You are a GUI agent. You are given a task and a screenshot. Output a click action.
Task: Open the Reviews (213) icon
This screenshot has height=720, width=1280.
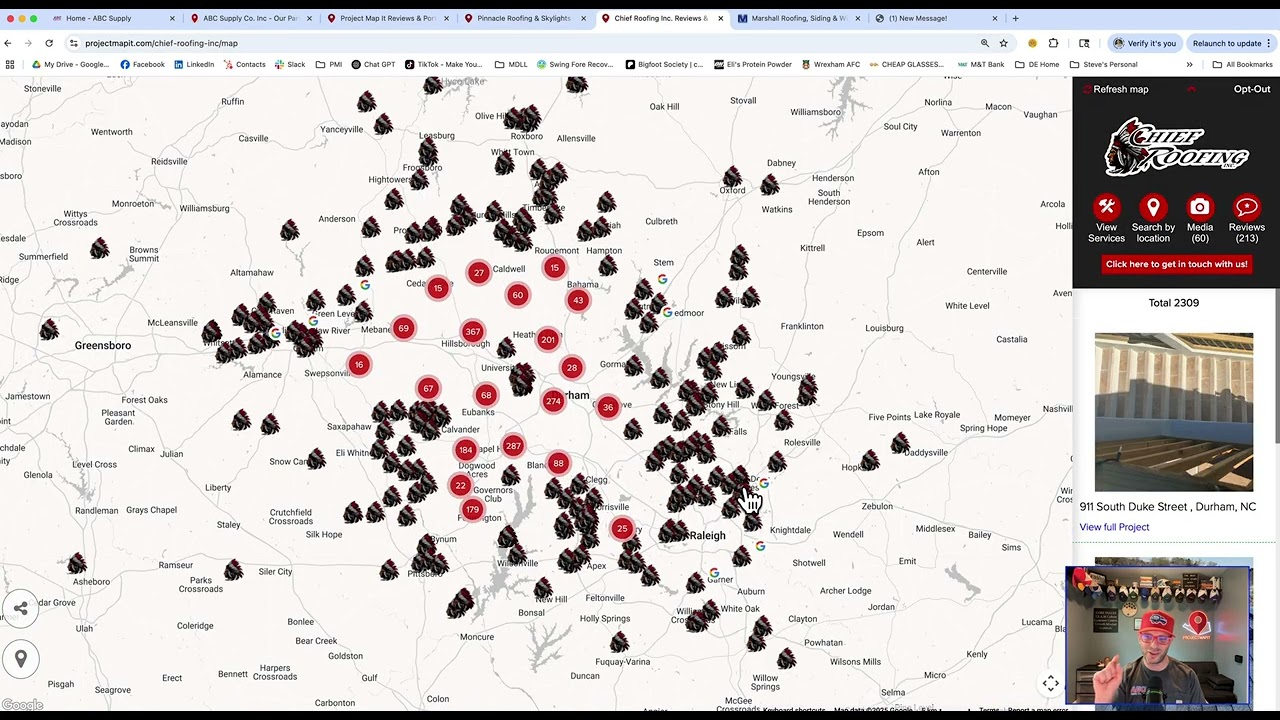[1247, 207]
